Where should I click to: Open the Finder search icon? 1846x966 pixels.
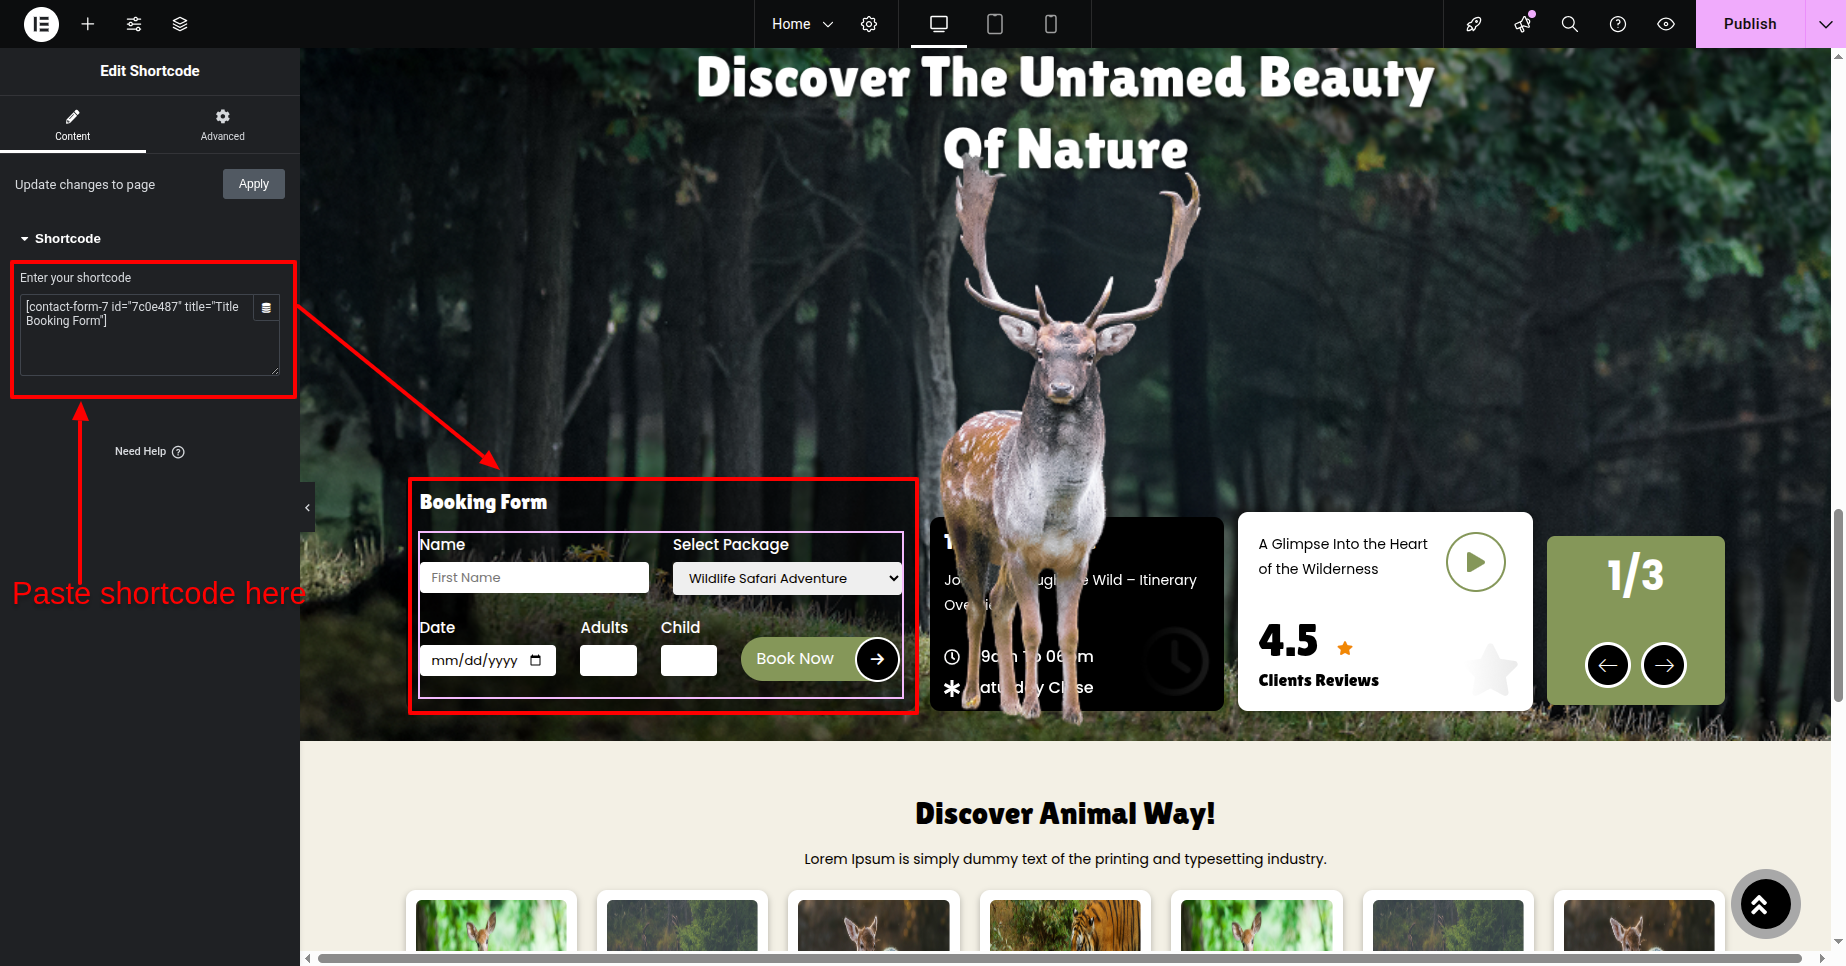pyautogui.click(x=1570, y=24)
